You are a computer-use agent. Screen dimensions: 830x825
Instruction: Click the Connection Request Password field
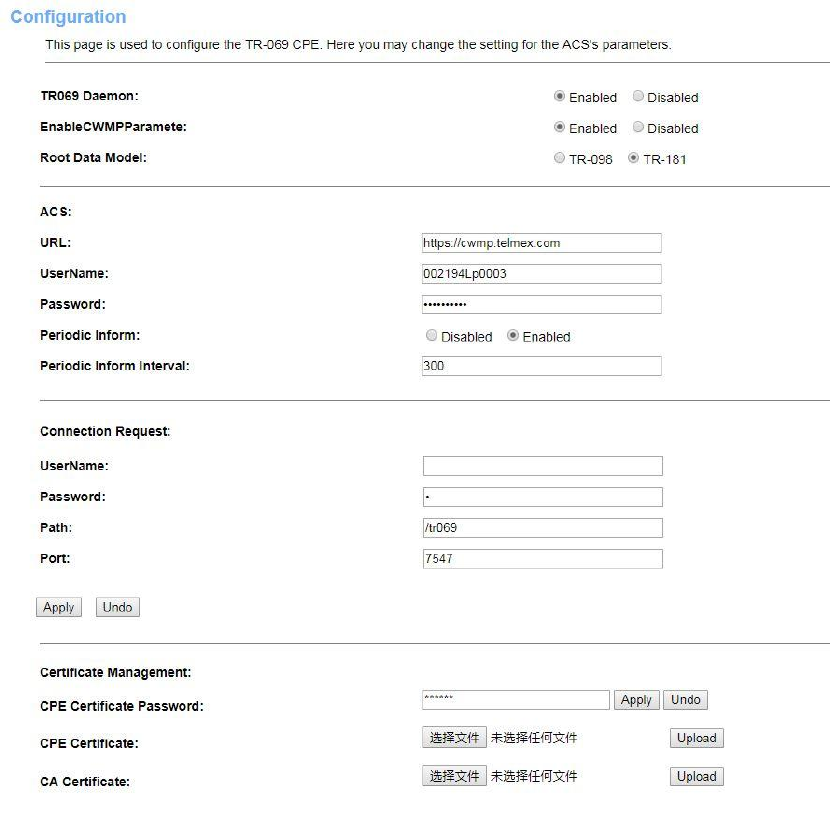coord(543,497)
